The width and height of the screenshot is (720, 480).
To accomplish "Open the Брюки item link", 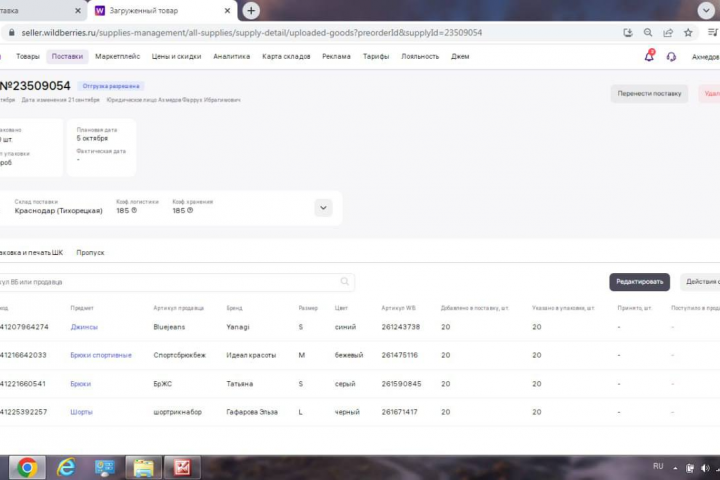I will [80, 384].
